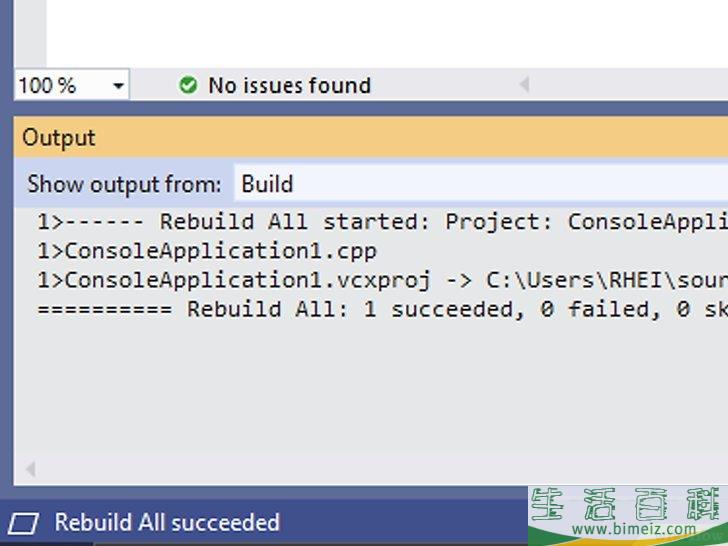Image resolution: width=728 pixels, height=546 pixels.
Task: Click the Rebuild All succeeded status message
Action: 167,523
